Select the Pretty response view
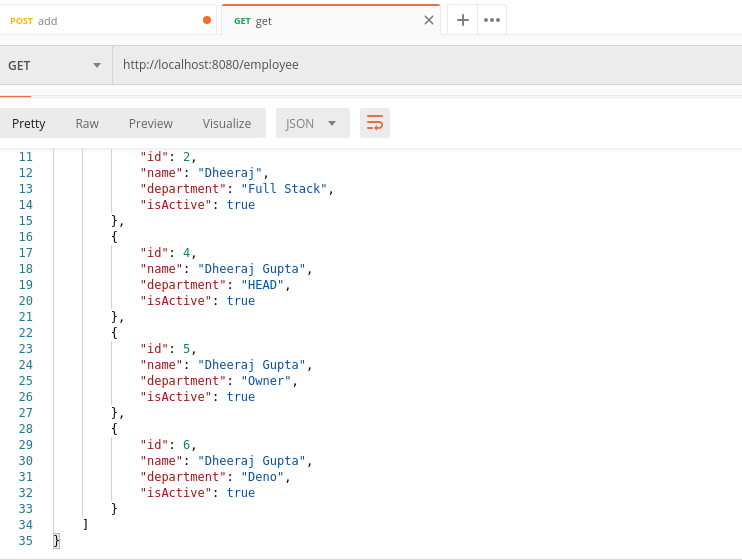742x560 pixels. pos(29,123)
